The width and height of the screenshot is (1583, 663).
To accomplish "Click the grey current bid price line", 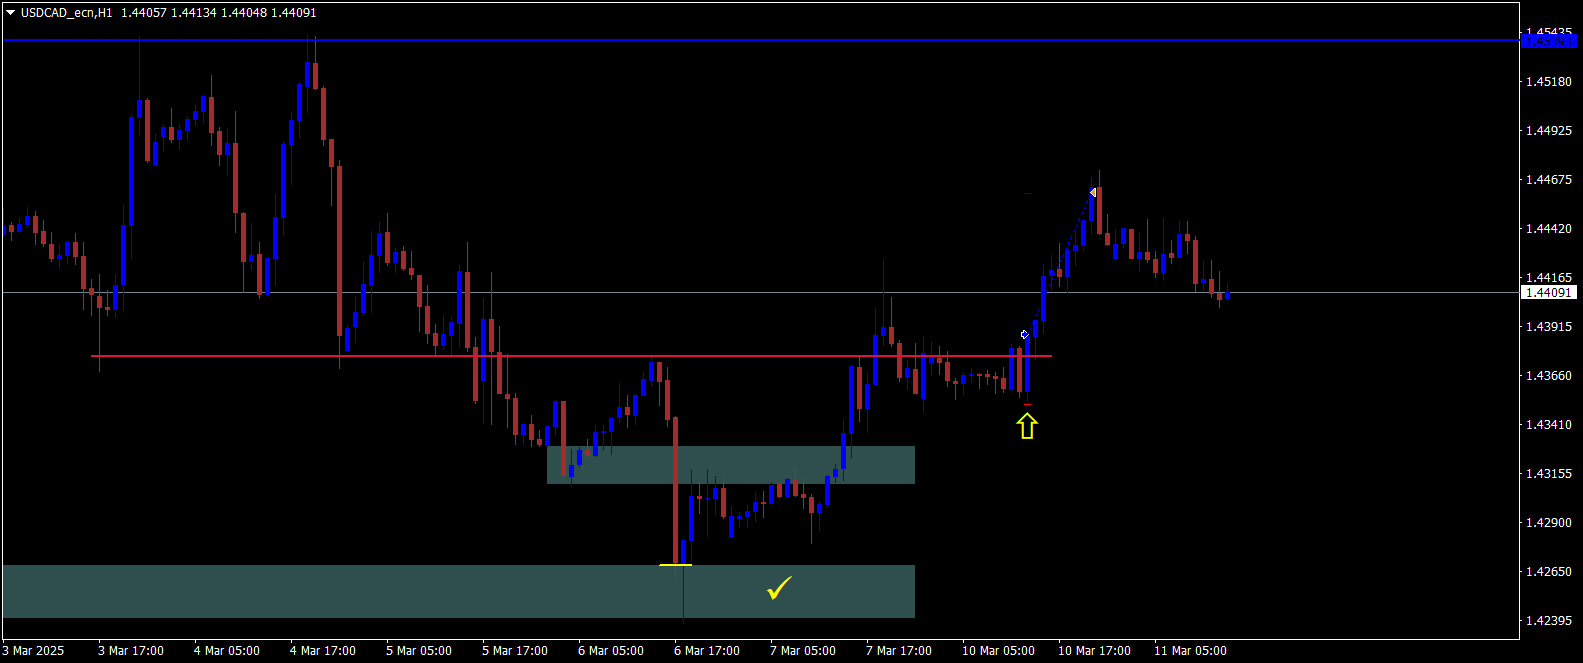I will 760,293.
